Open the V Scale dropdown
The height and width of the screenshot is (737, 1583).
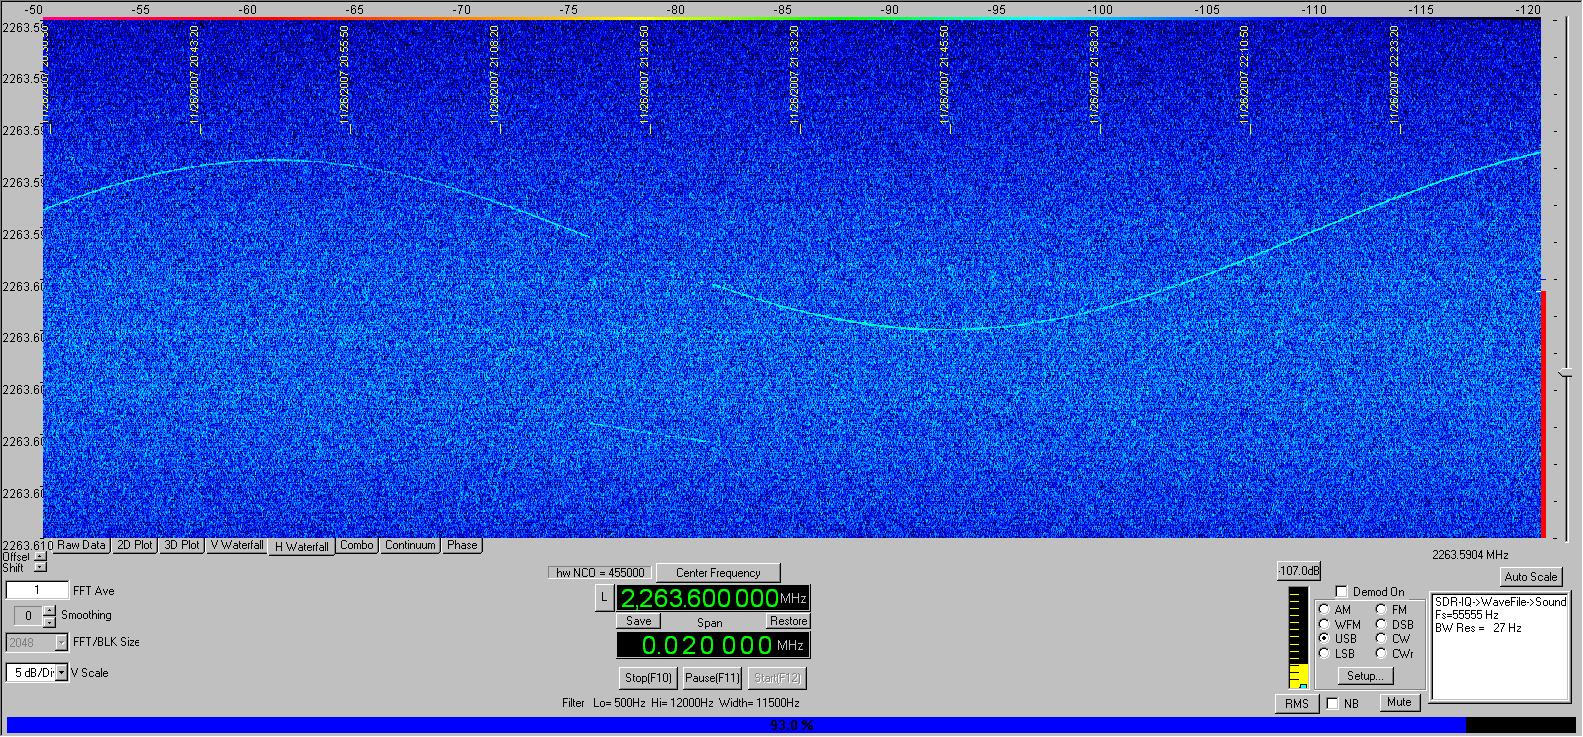pos(61,673)
